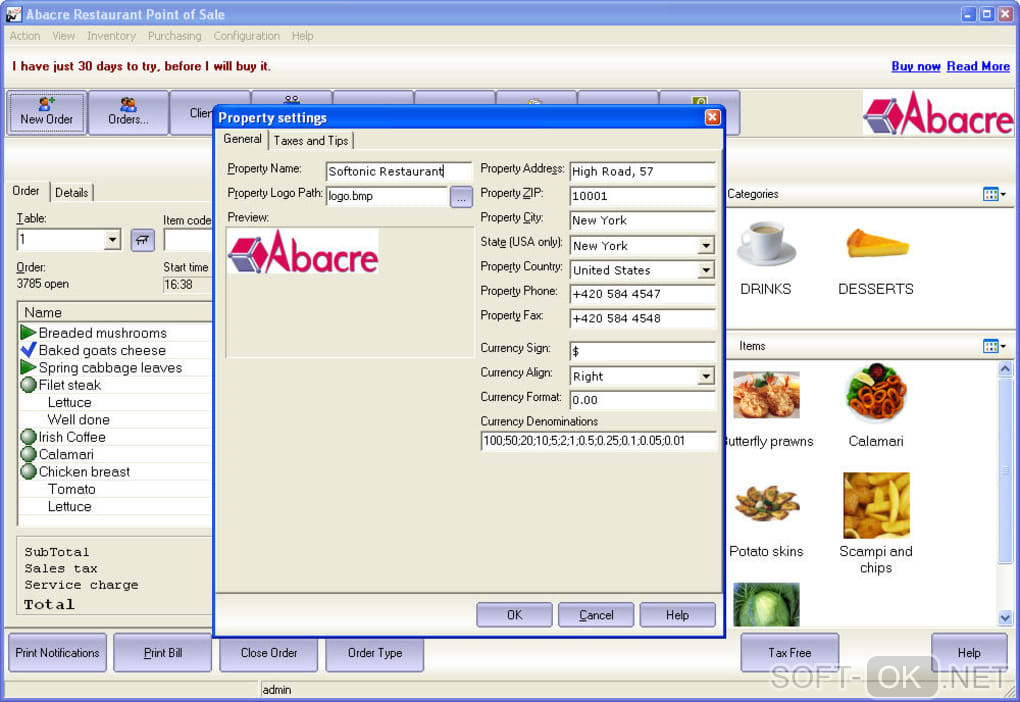
Task: Click green arrow beside Spring cabbage leaves
Action: click(28, 368)
